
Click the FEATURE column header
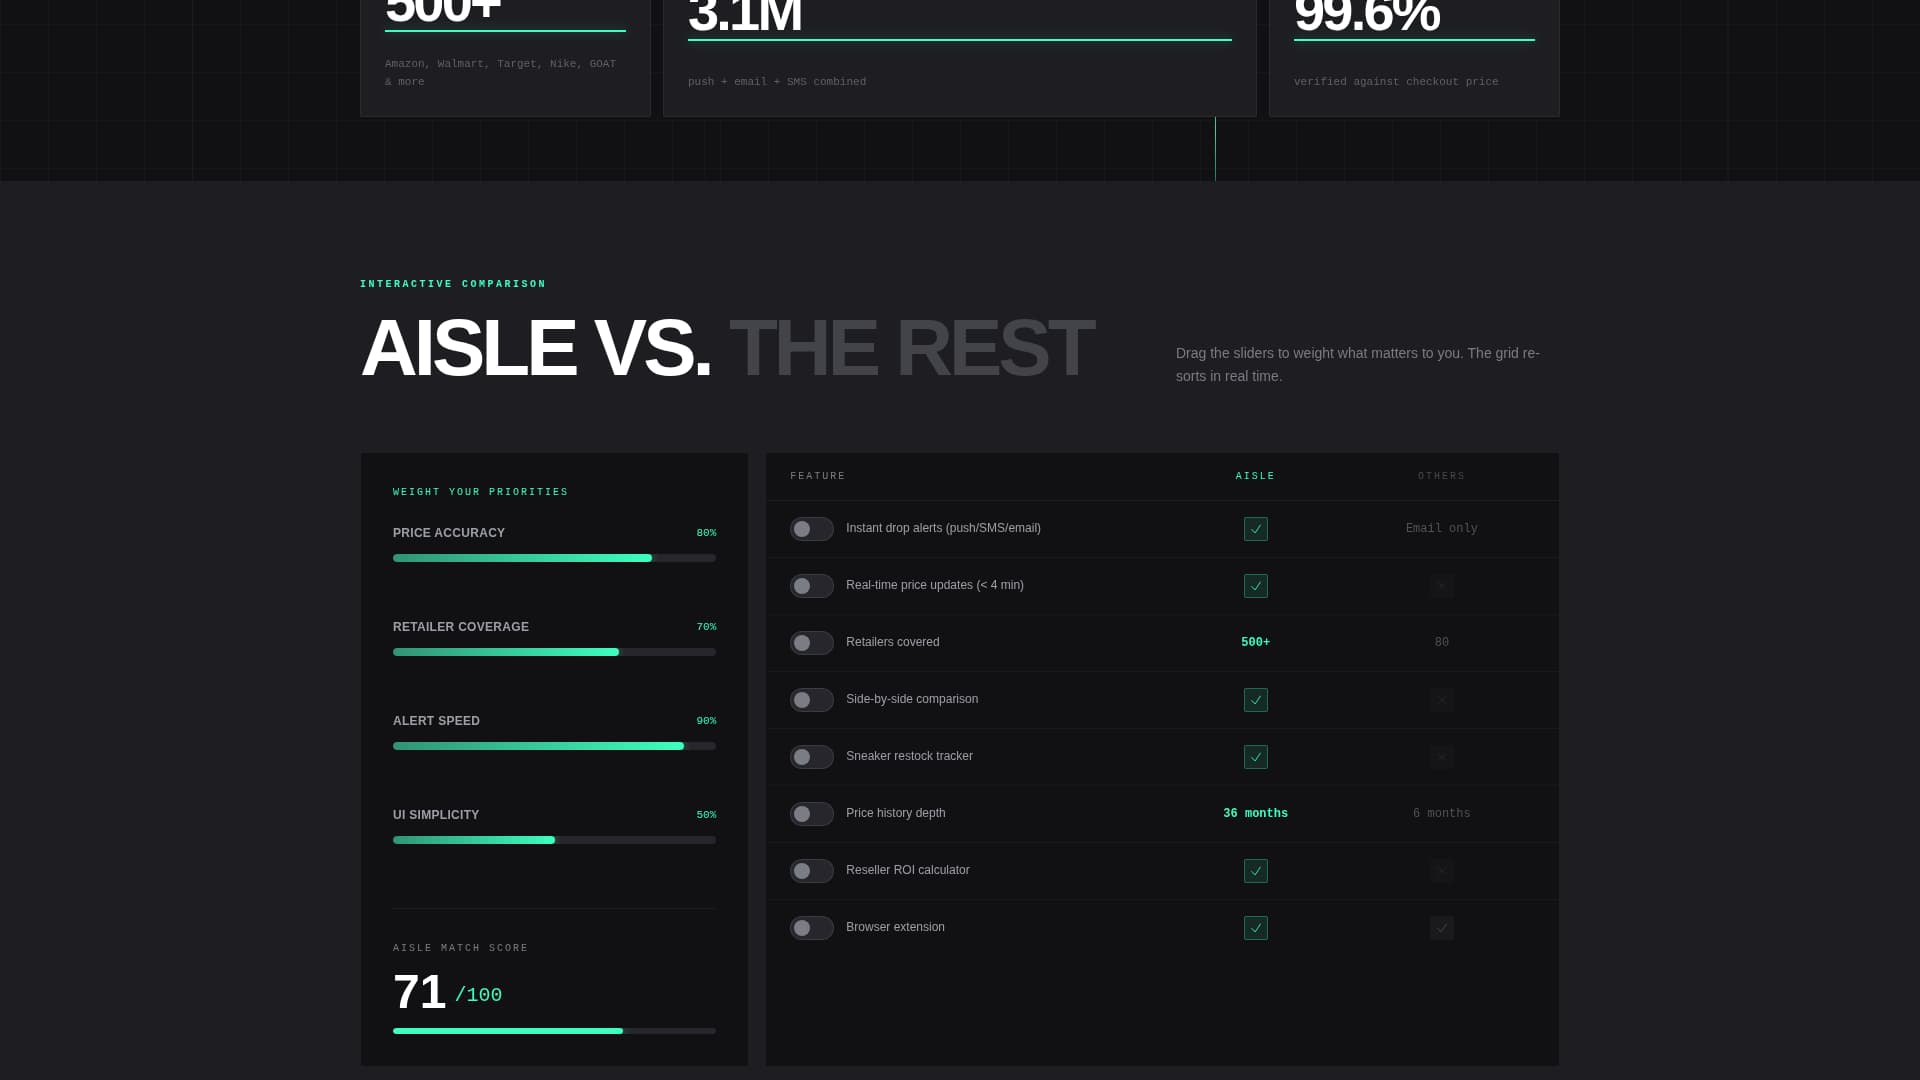point(818,476)
